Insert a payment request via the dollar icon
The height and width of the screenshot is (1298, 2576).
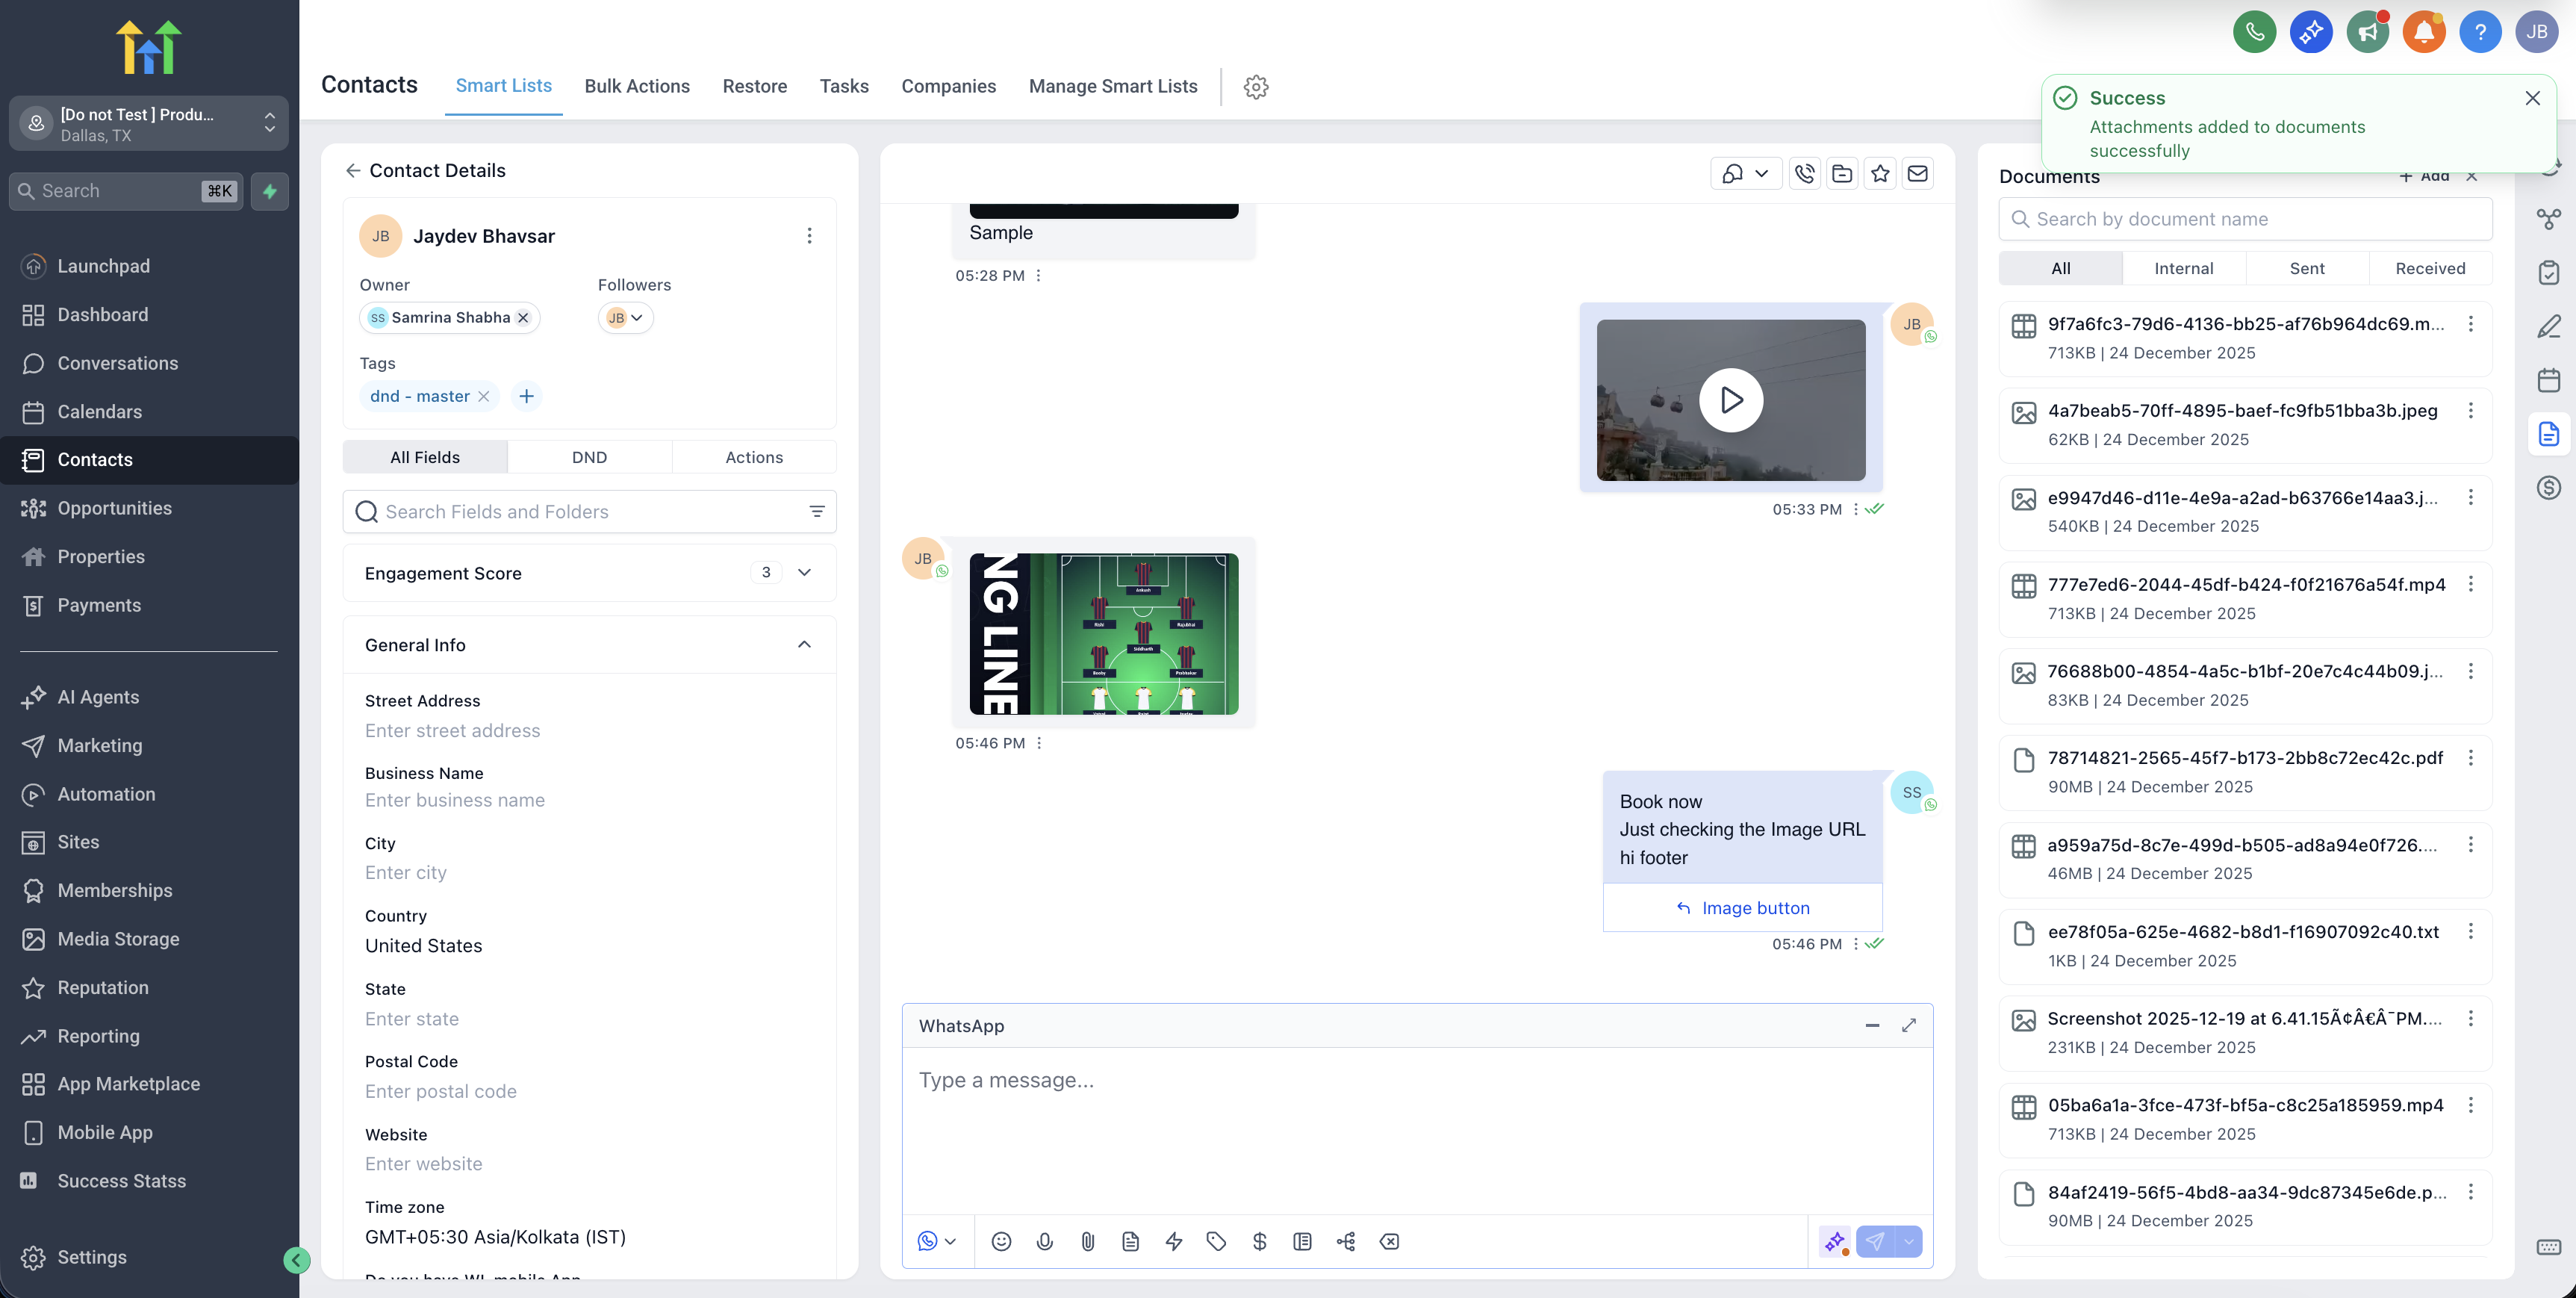pyautogui.click(x=1259, y=1241)
